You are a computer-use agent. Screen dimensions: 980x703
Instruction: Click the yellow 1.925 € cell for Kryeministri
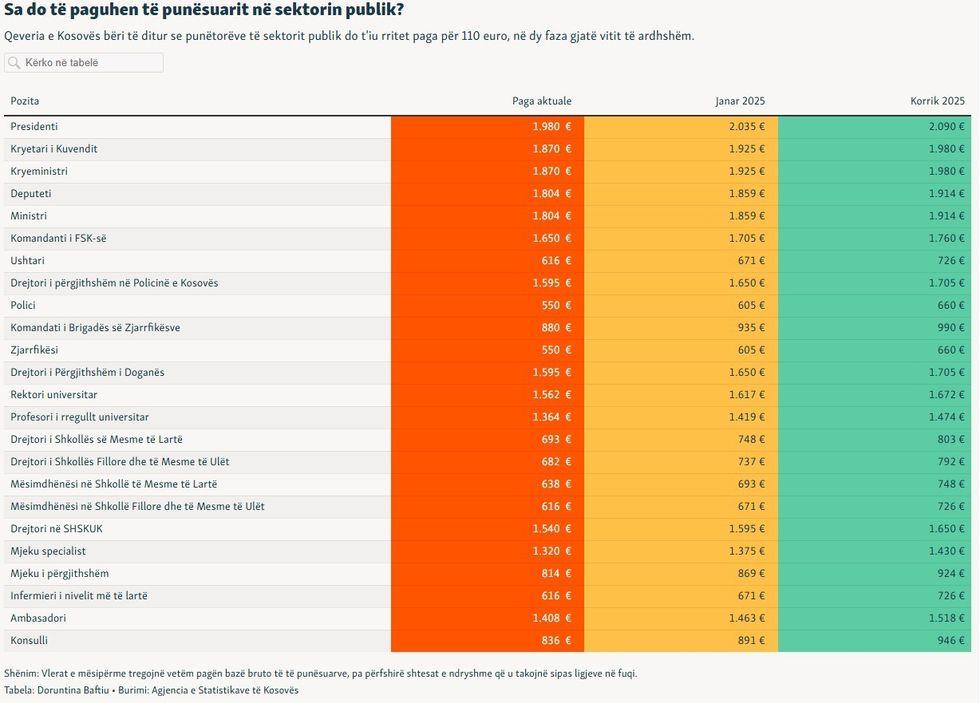coord(747,172)
